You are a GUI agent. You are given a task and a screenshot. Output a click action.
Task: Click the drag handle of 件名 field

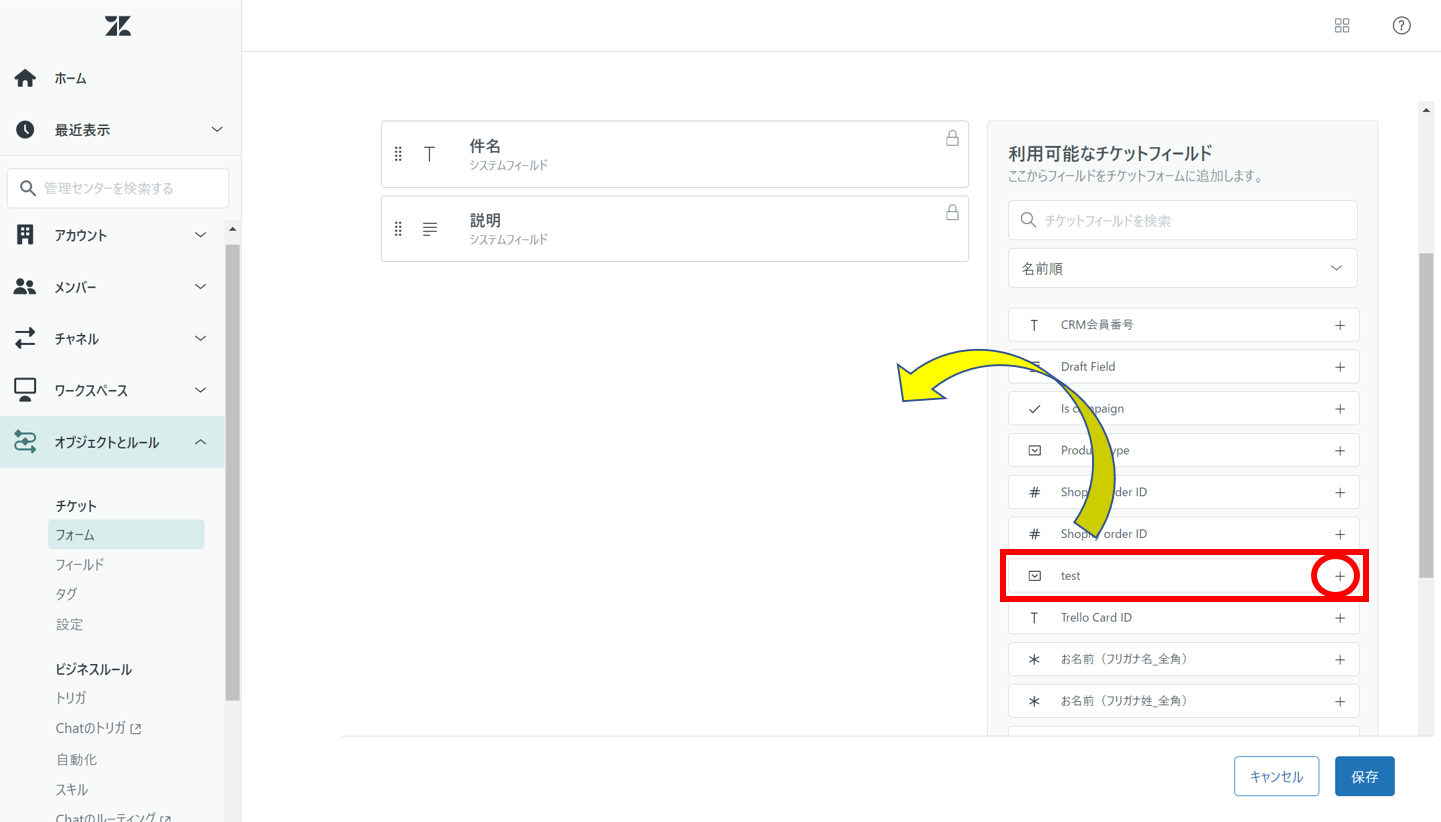click(x=398, y=154)
